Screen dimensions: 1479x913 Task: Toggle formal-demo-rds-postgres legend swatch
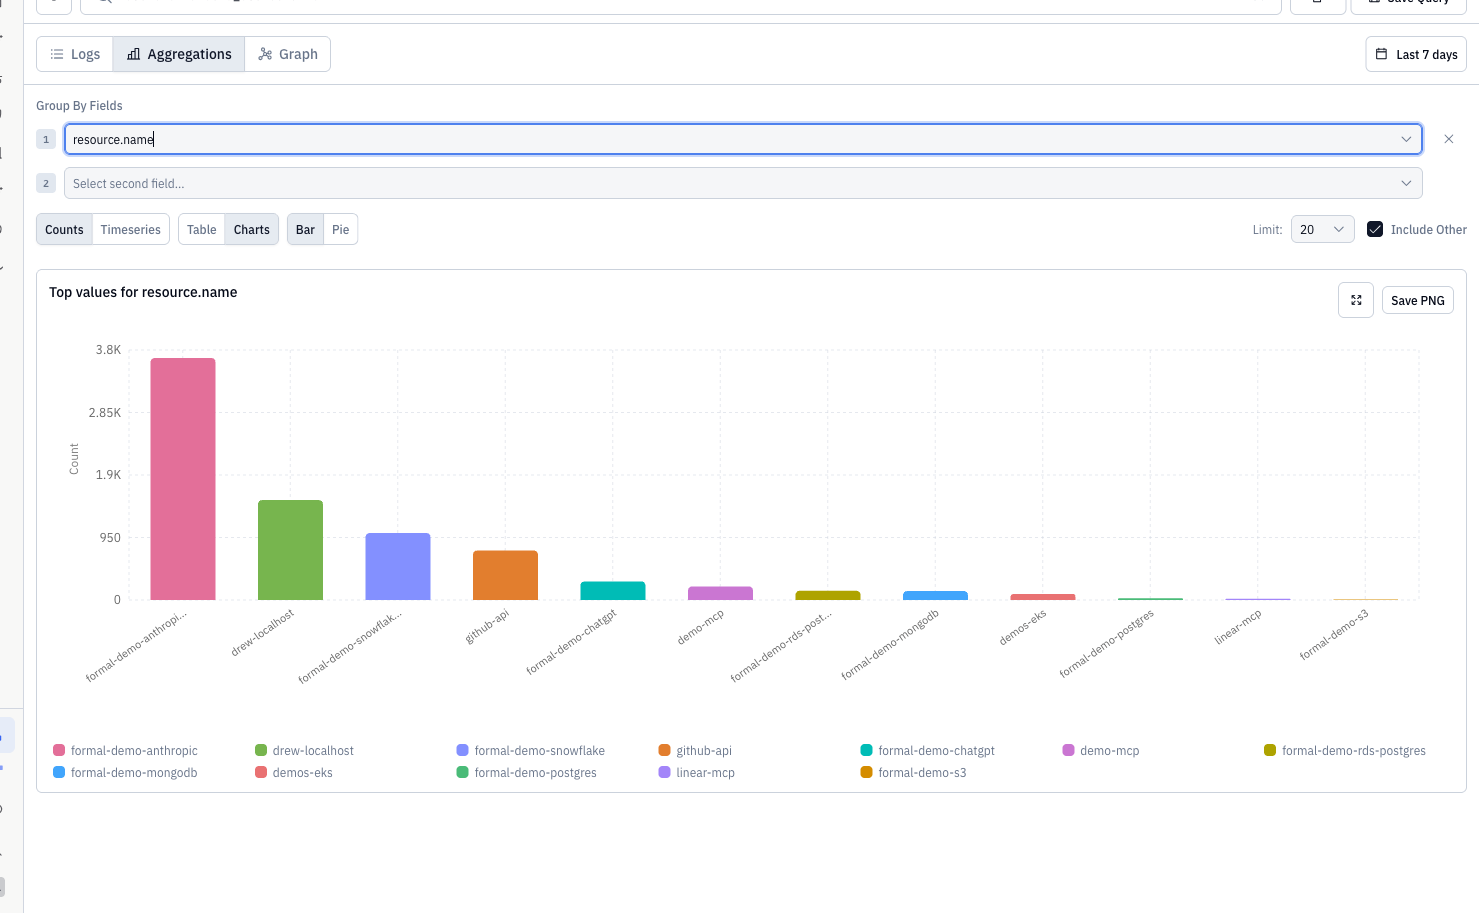tap(1270, 750)
